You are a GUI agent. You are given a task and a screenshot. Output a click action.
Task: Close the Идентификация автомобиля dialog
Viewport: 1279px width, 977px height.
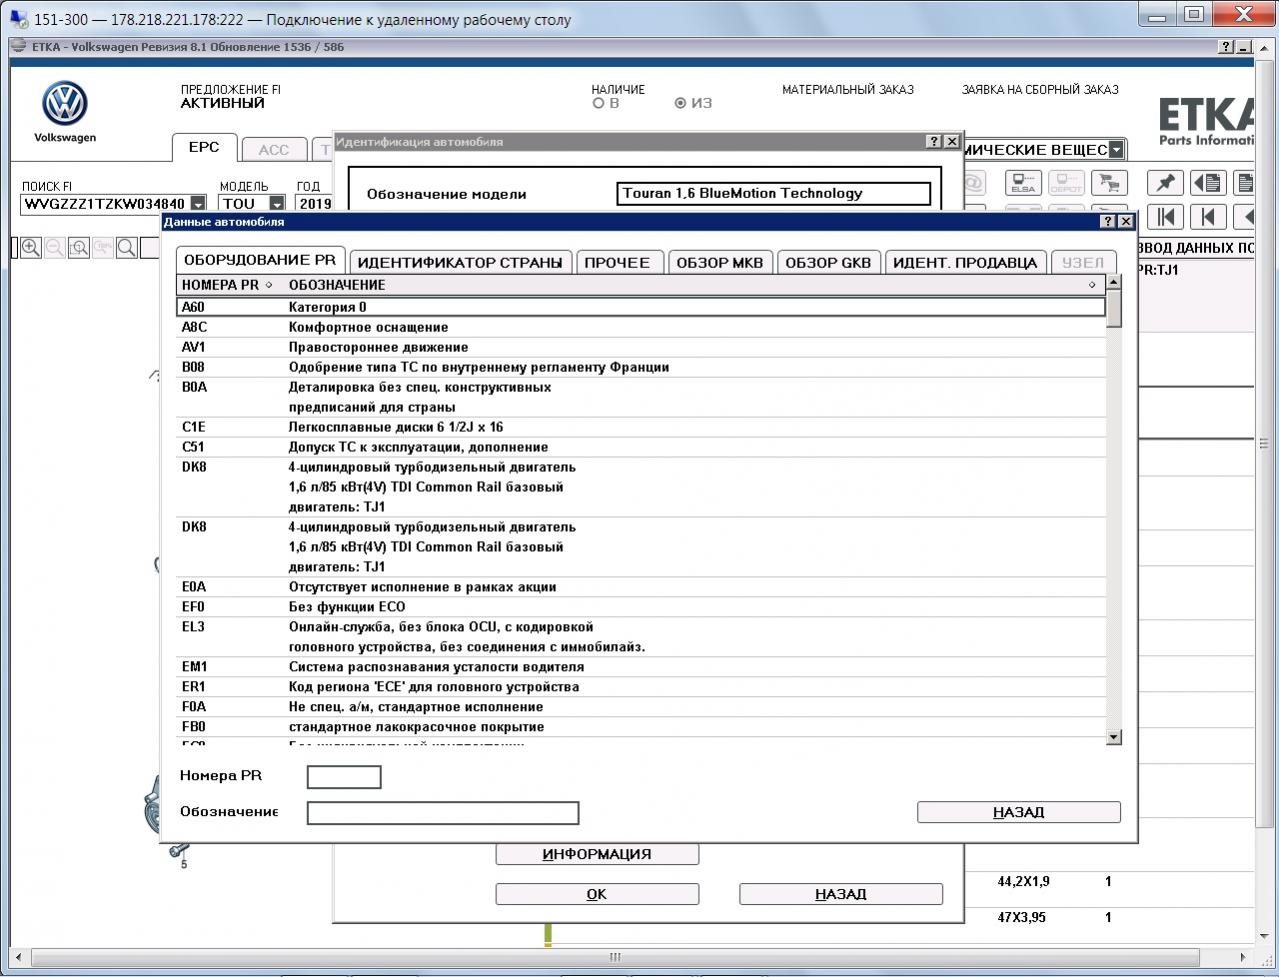click(952, 142)
